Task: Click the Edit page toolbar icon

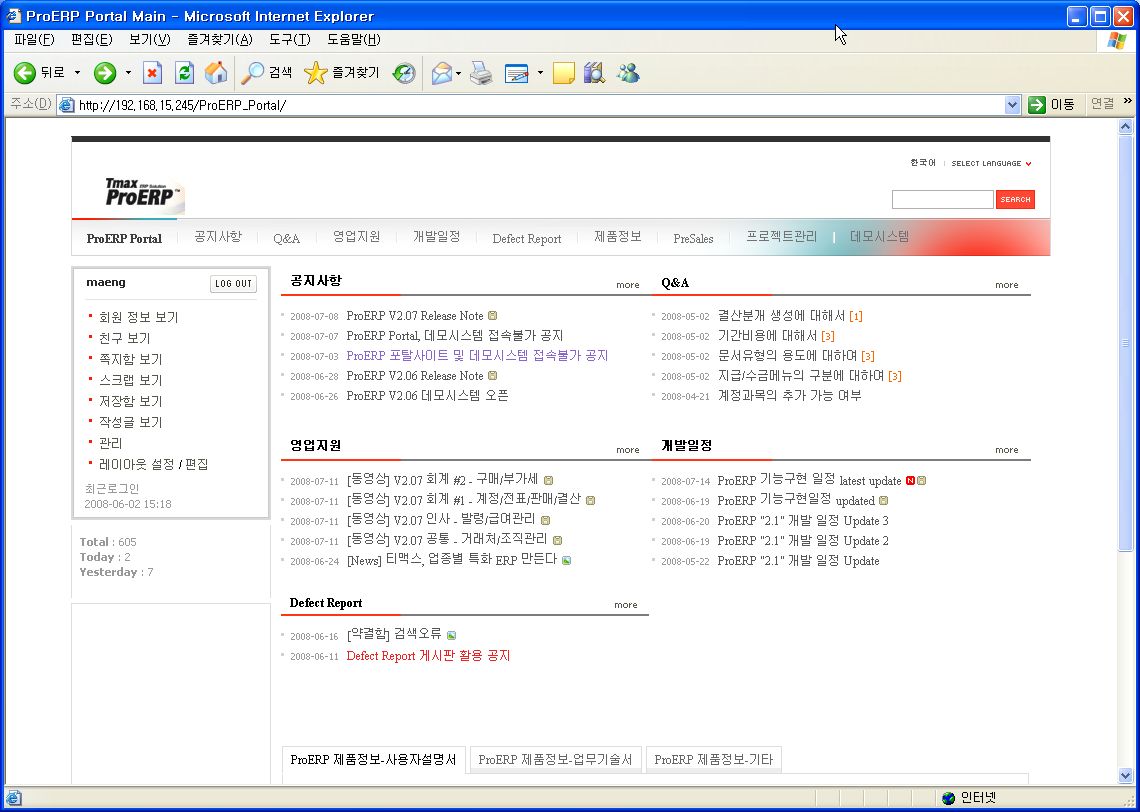Action: (516, 73)
